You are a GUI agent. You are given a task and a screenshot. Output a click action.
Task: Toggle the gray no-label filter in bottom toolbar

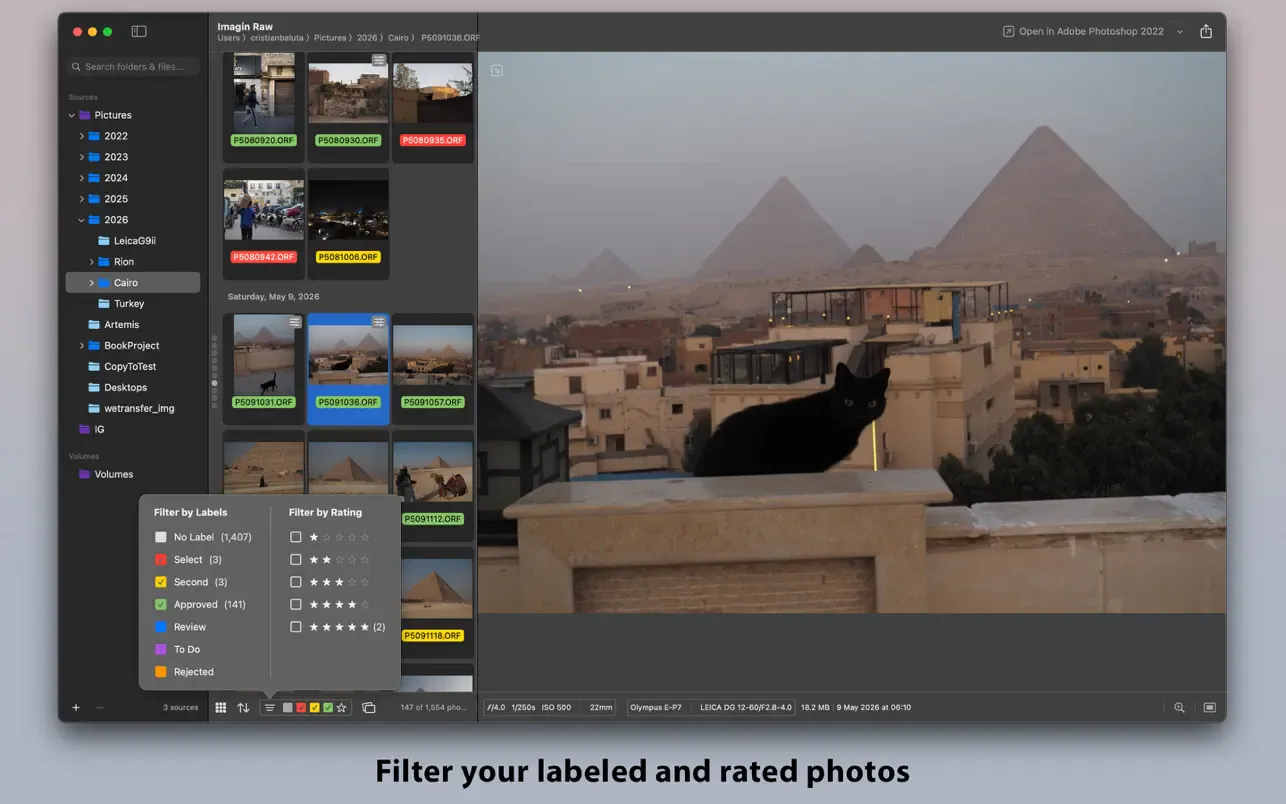click(x=288, y=708)
